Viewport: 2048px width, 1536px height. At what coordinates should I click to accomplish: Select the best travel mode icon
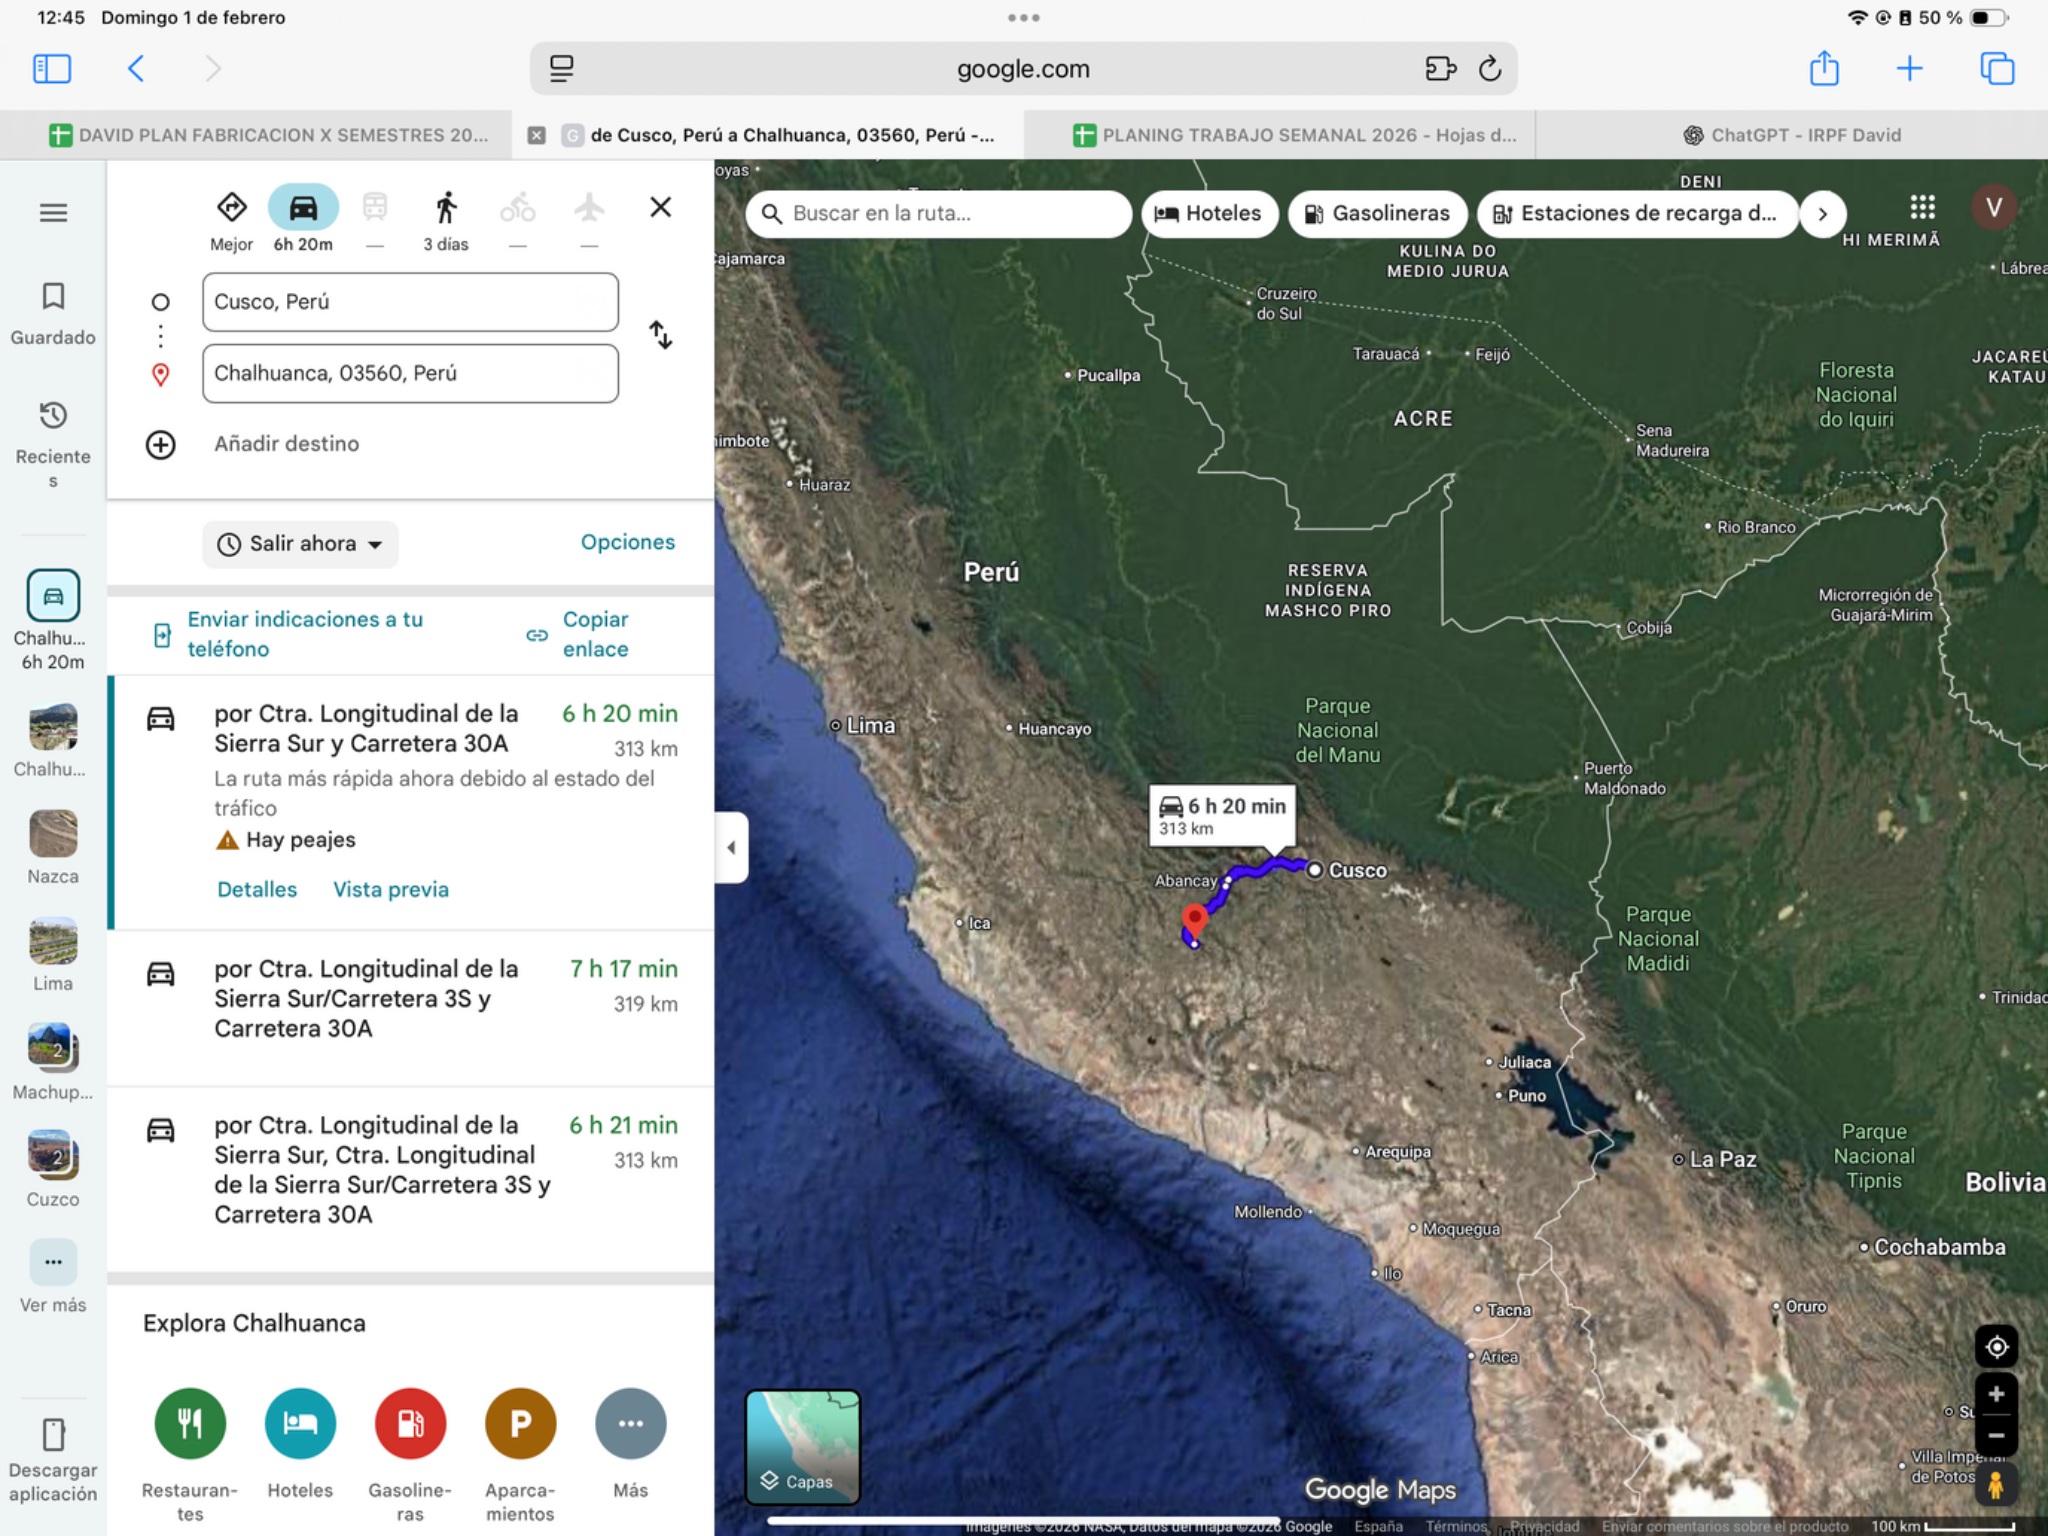(231, 208)
